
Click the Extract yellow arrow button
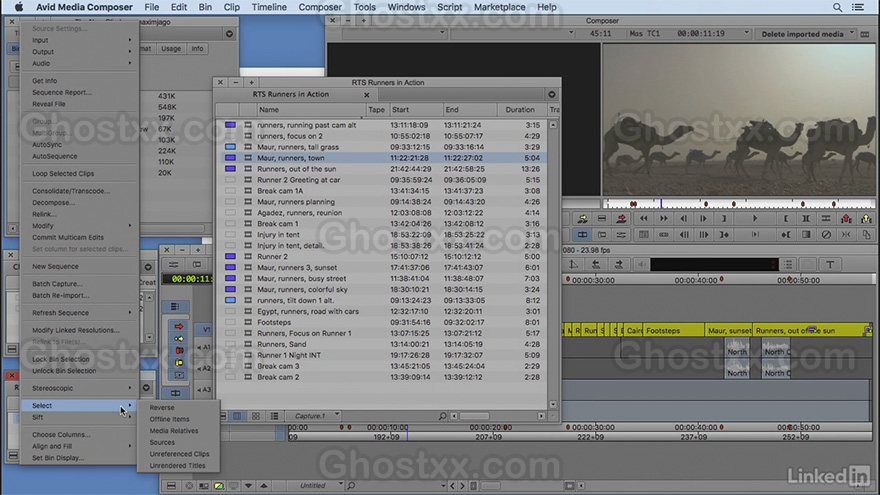pos(866,218)
